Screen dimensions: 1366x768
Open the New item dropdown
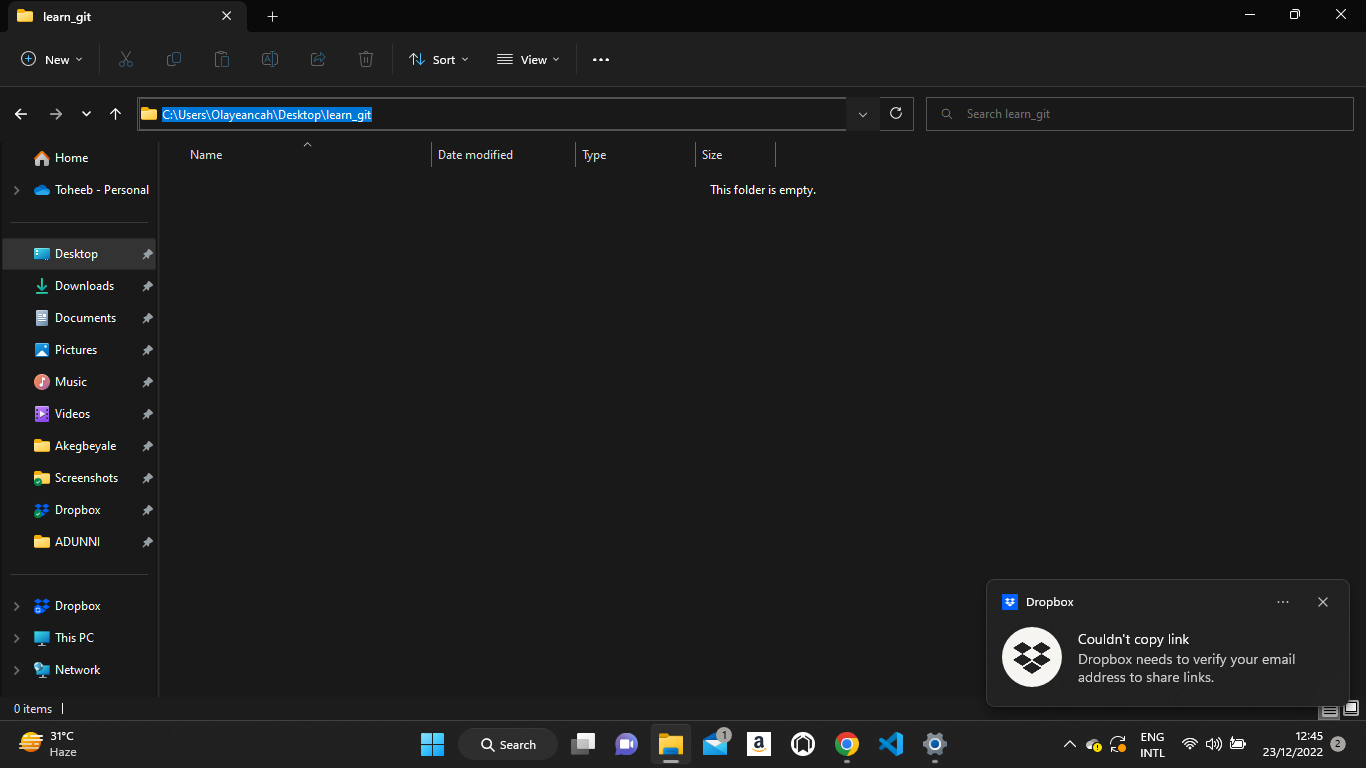point(52,60)
